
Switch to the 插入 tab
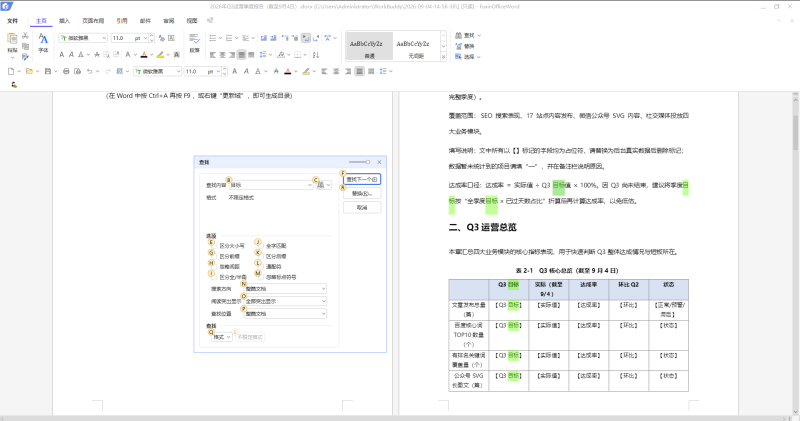click(64, 21)
